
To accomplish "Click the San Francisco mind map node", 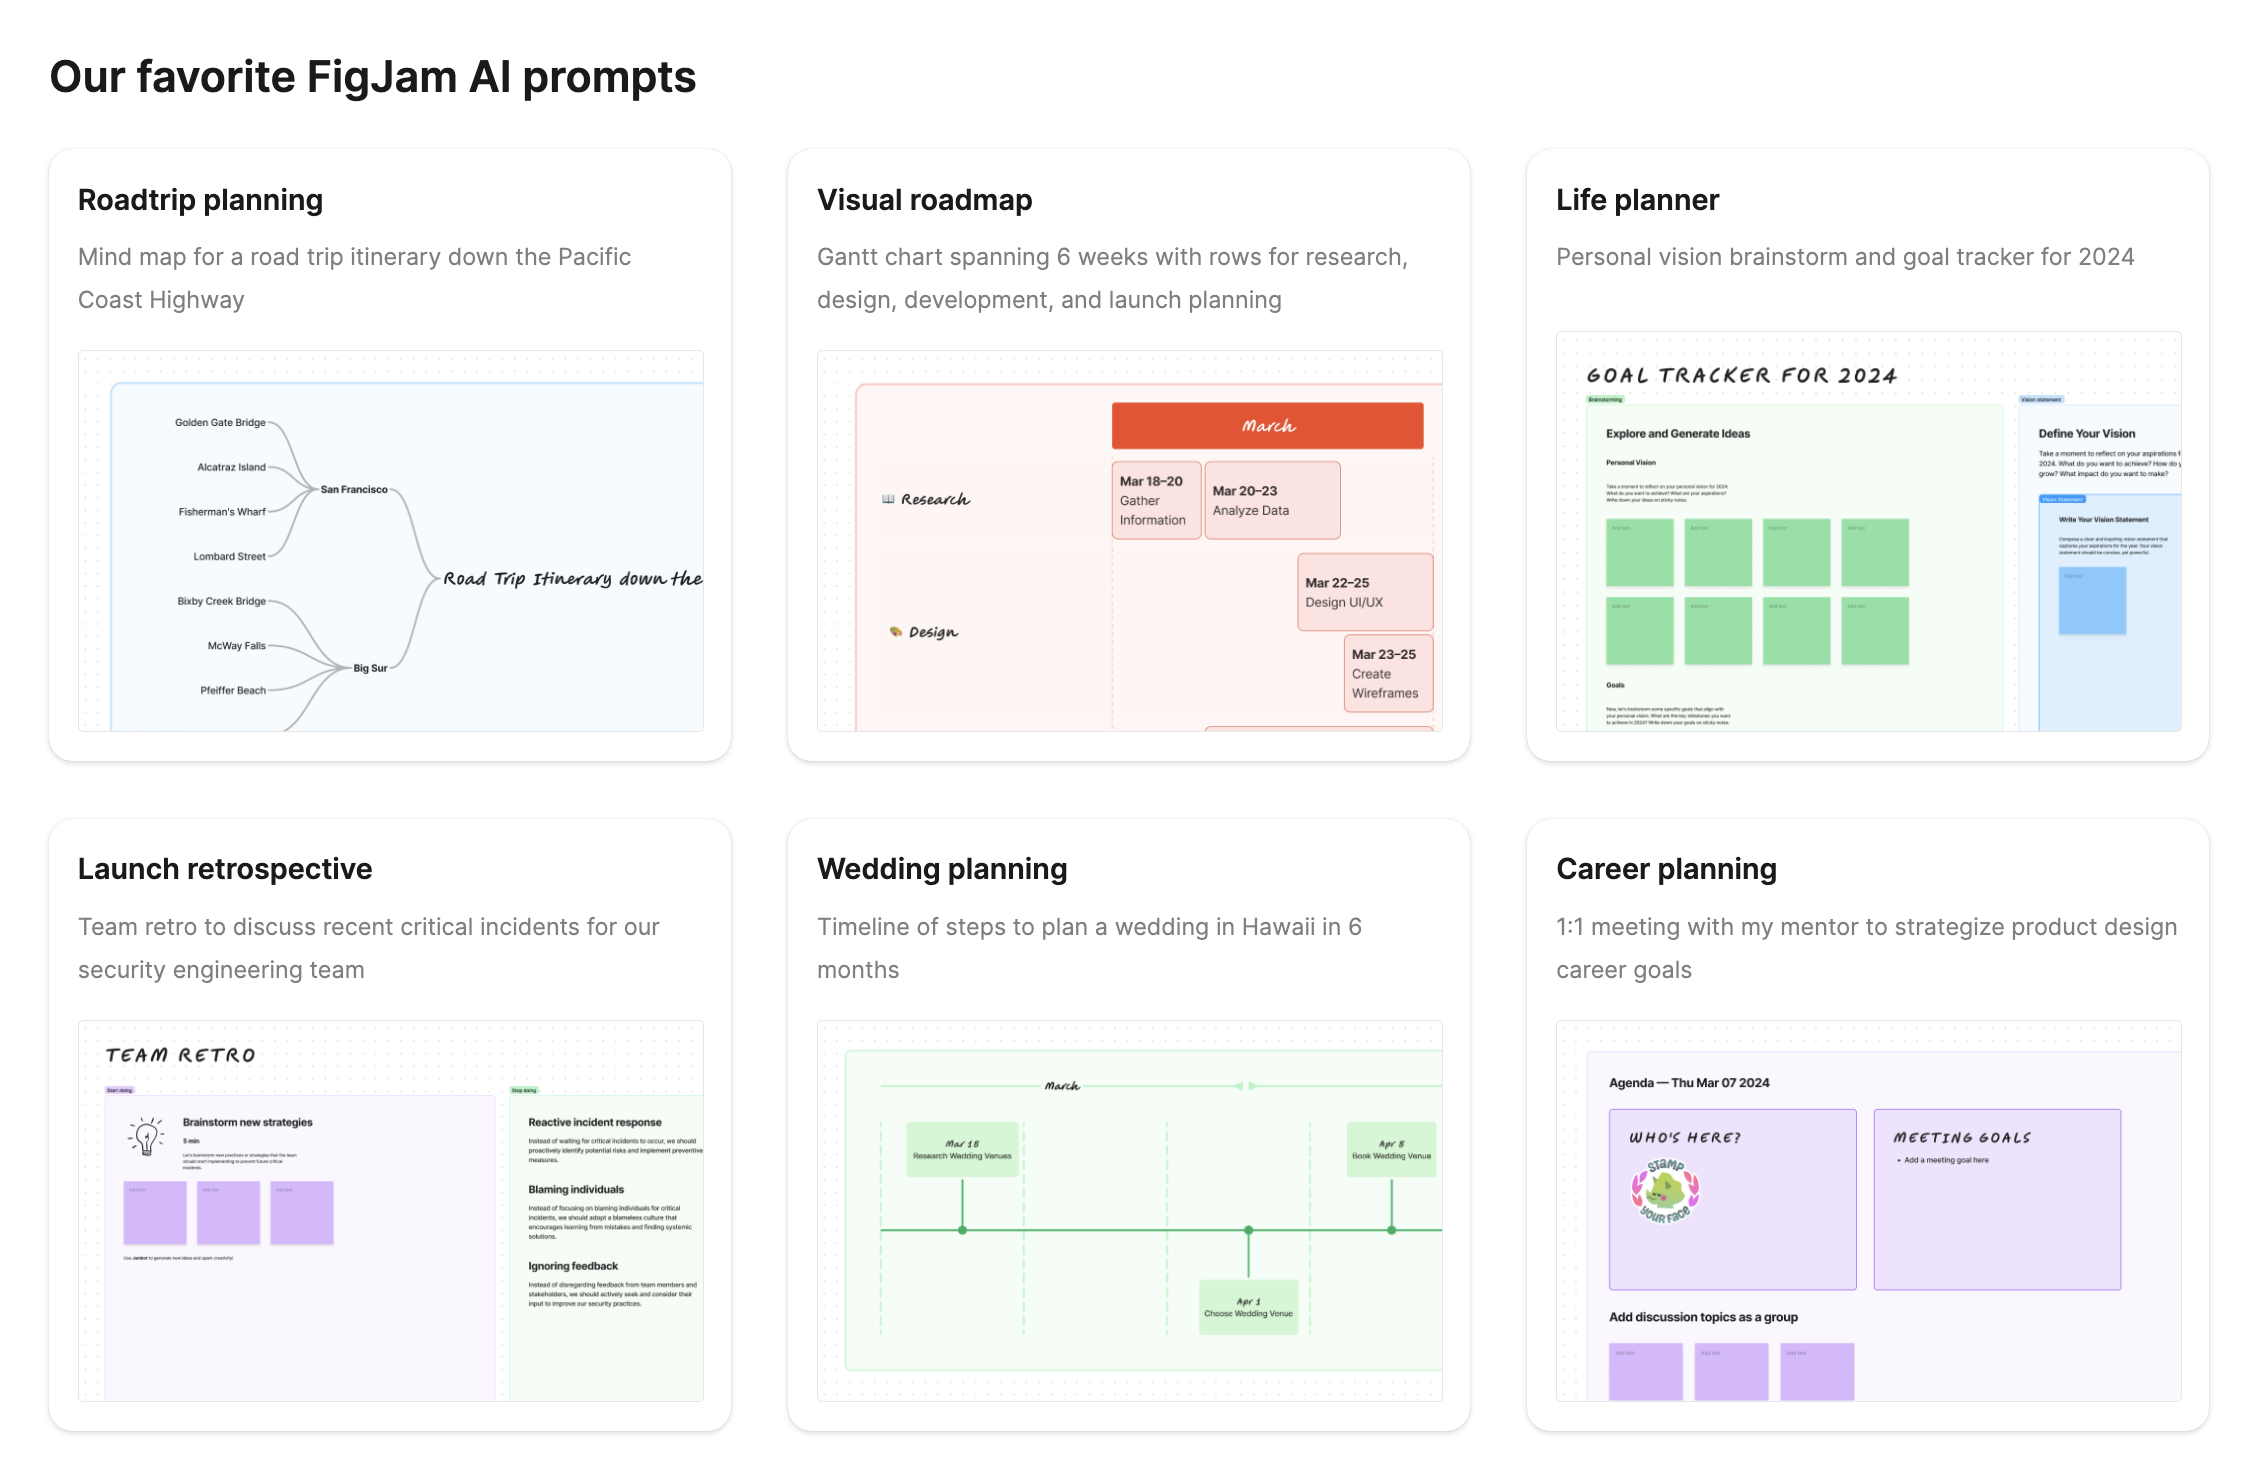I will click(354, 489).
